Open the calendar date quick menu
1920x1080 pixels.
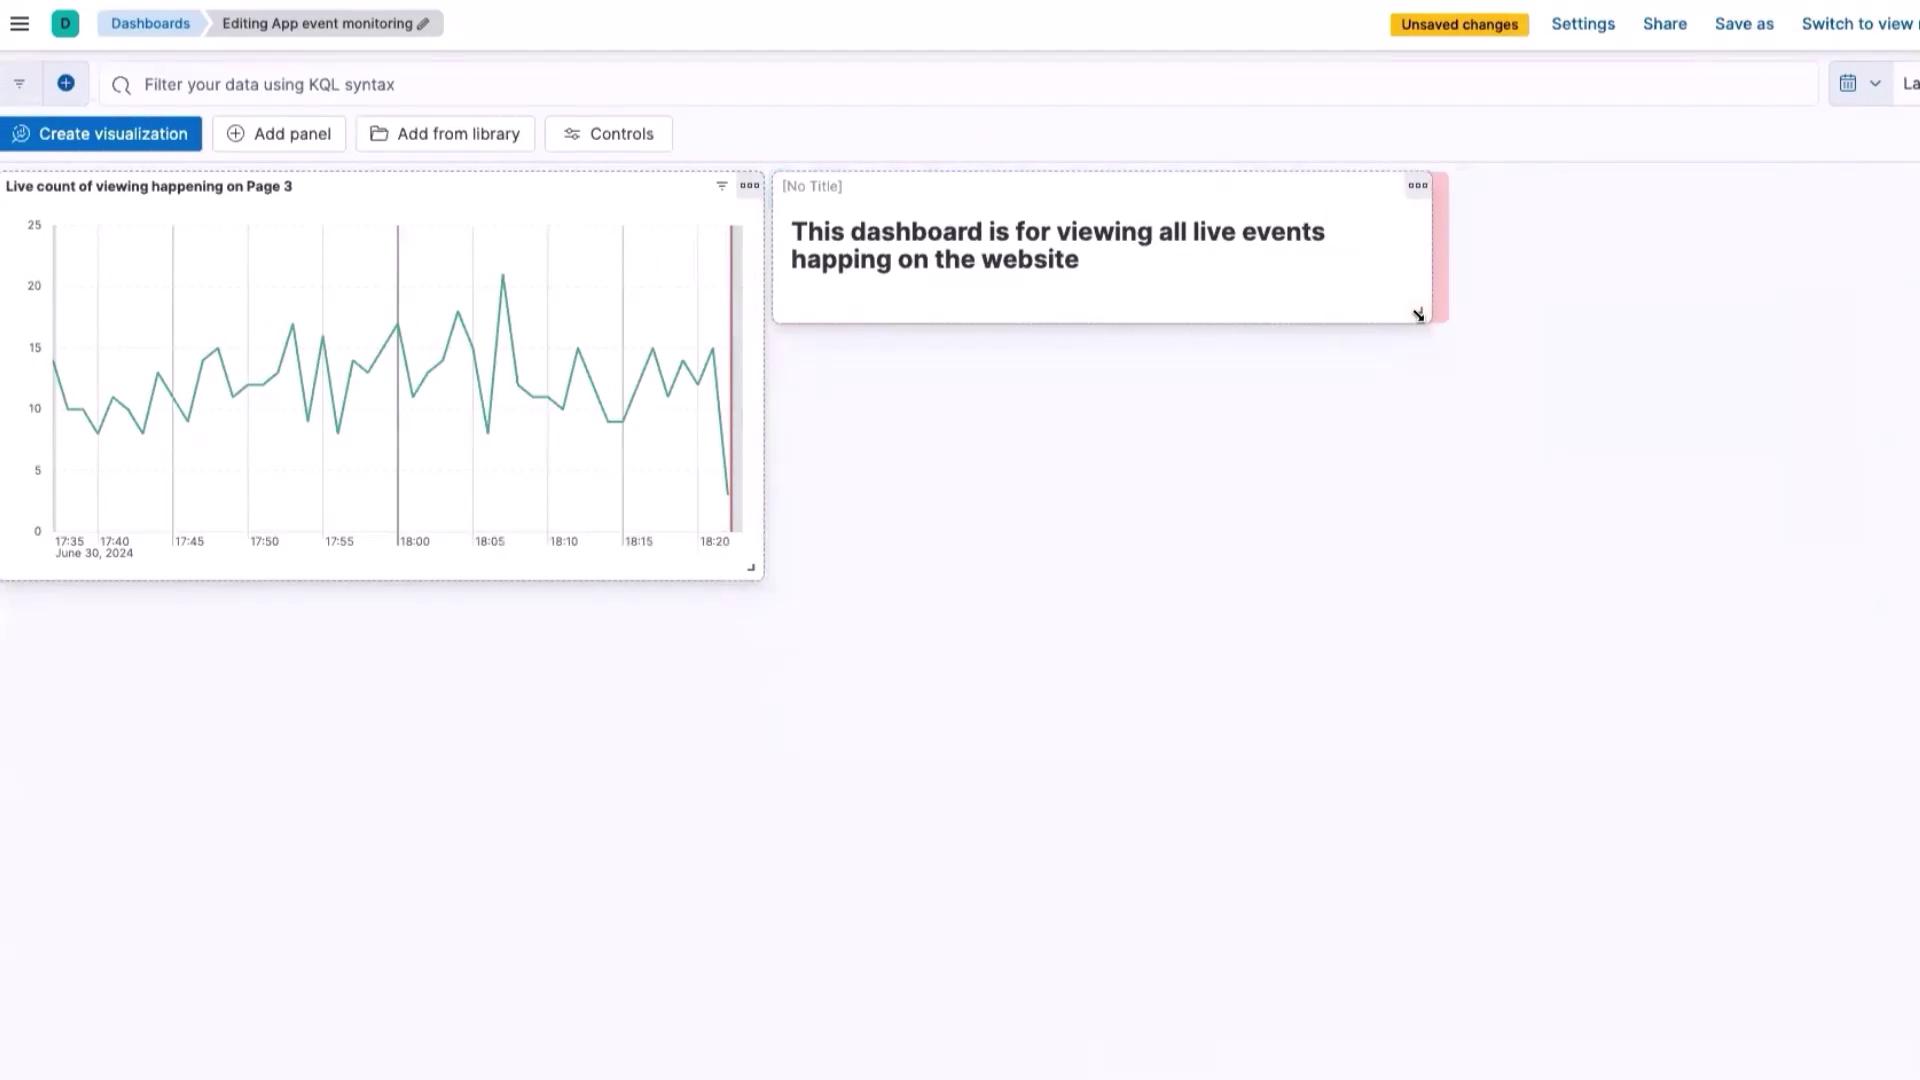[x=1848, y=84]
